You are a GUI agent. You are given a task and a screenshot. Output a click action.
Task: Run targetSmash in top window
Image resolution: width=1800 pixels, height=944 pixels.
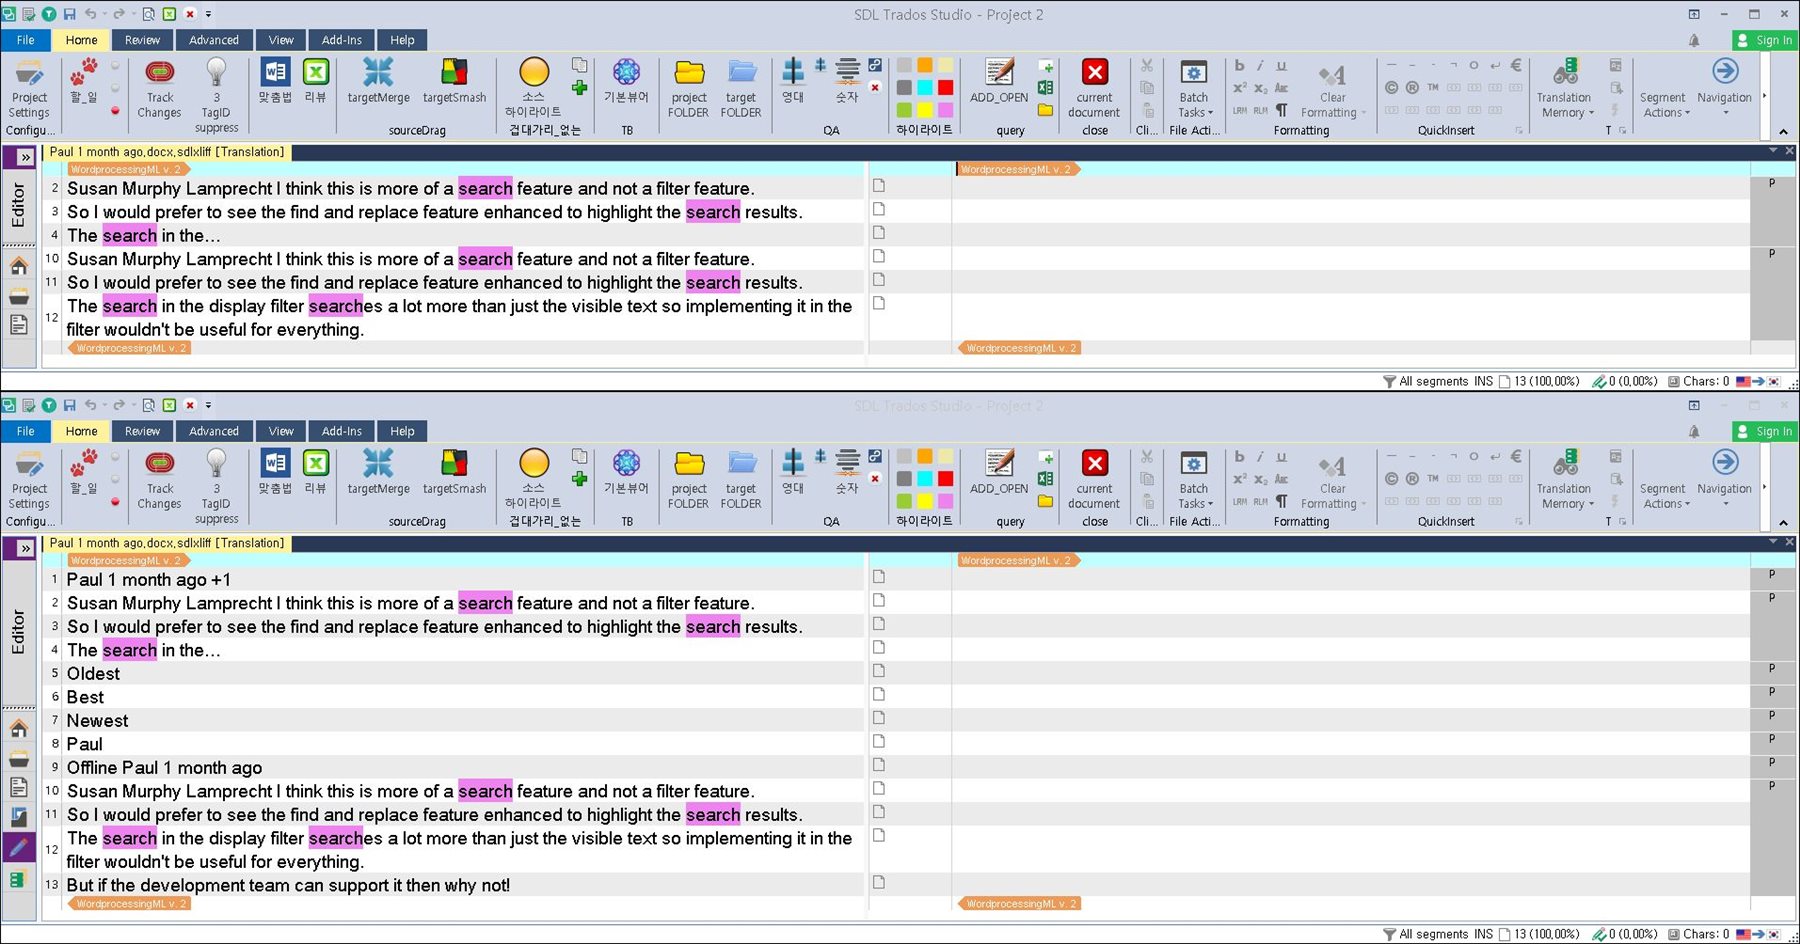tap(454, 81)
